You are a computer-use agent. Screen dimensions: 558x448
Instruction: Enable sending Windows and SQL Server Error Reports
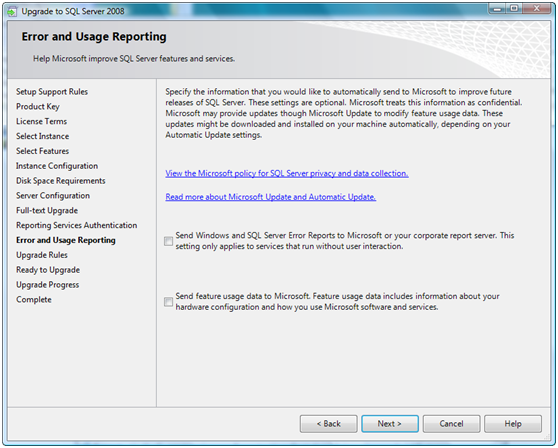(168, 241)
